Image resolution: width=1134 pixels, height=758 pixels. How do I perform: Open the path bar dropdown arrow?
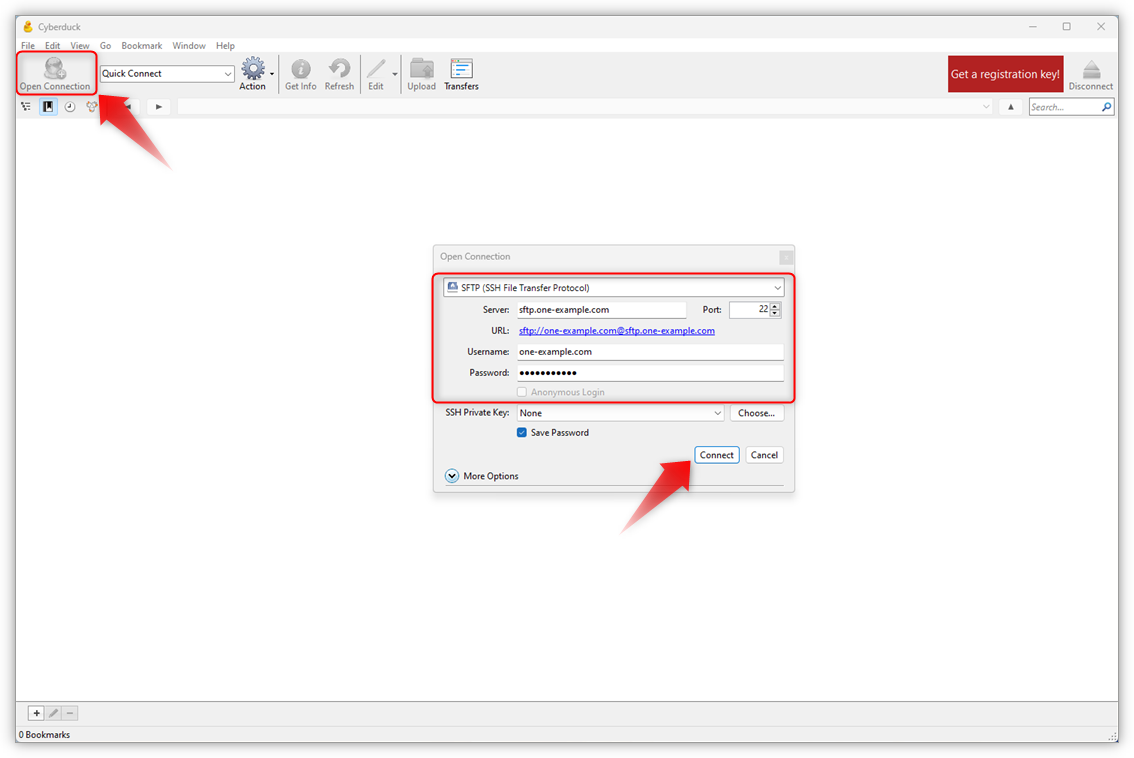(x=986, y=107)
